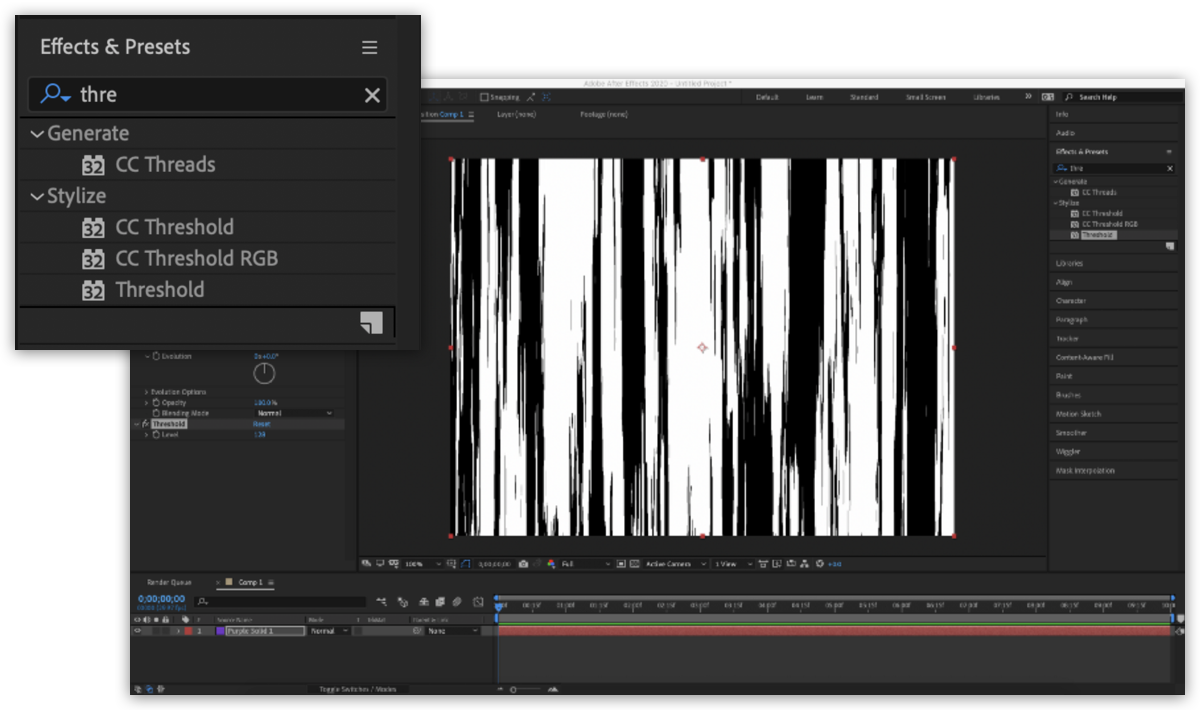Switch to the Small Screen workspace
1200x710 pixels.
click(x=925, y=97)
